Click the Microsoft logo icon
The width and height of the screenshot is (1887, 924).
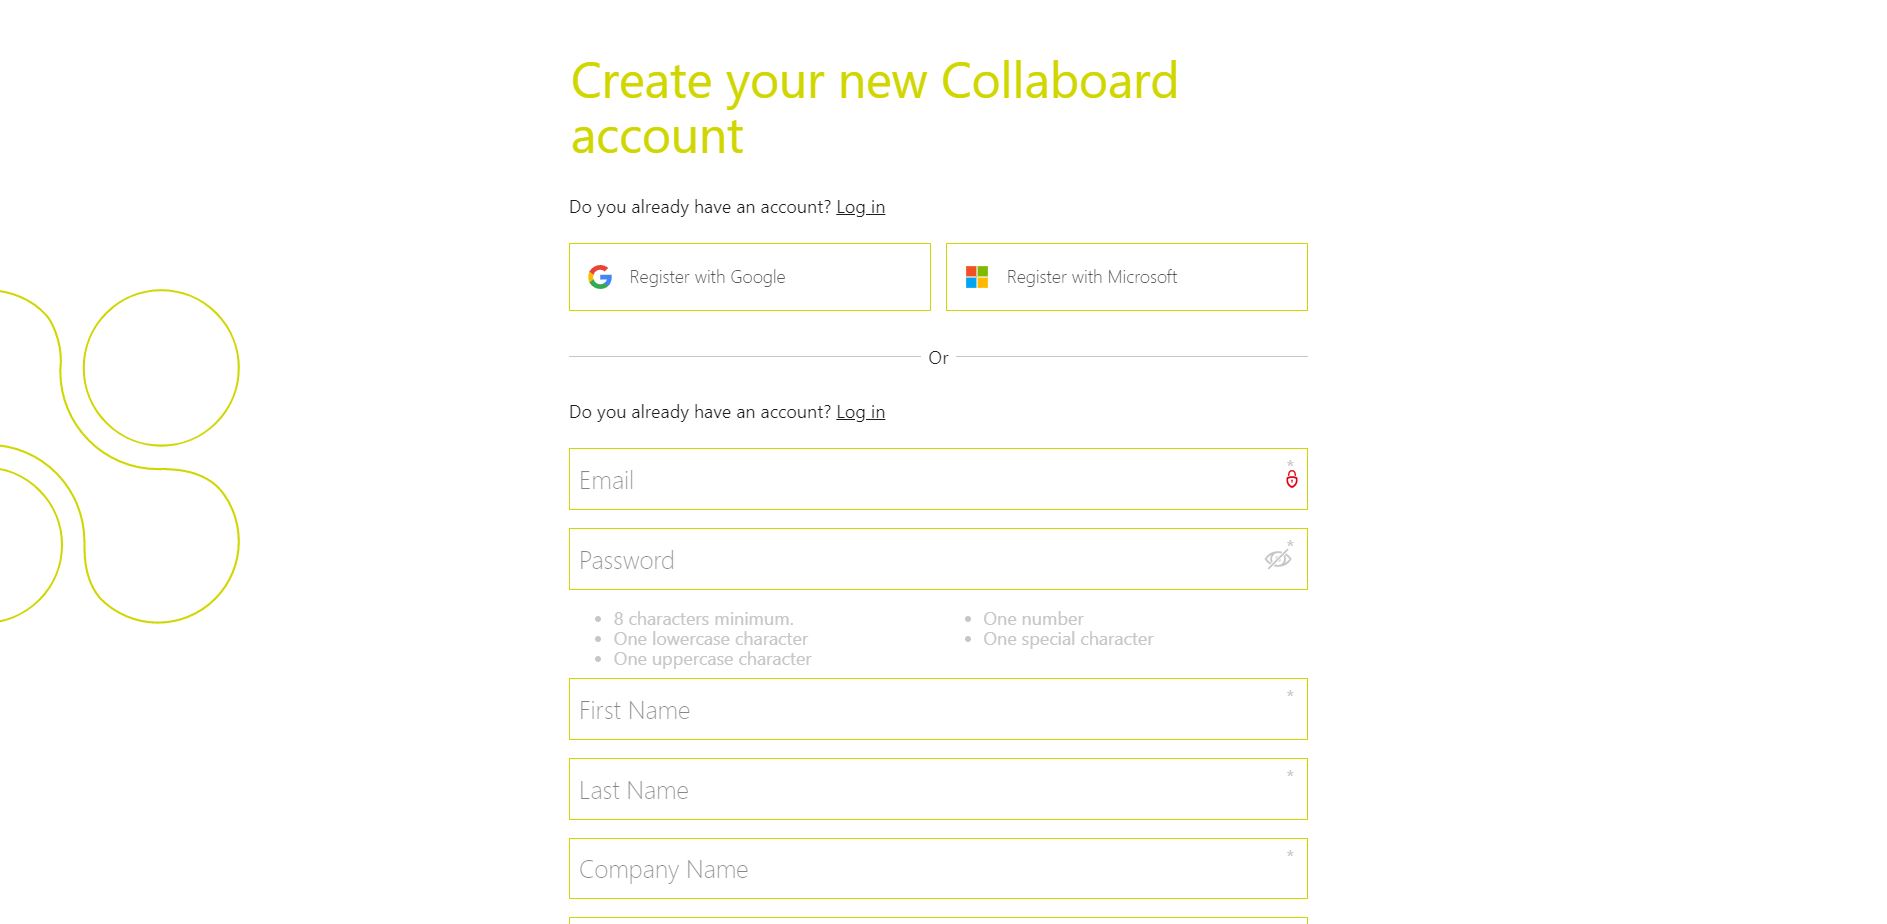point(977,277)
